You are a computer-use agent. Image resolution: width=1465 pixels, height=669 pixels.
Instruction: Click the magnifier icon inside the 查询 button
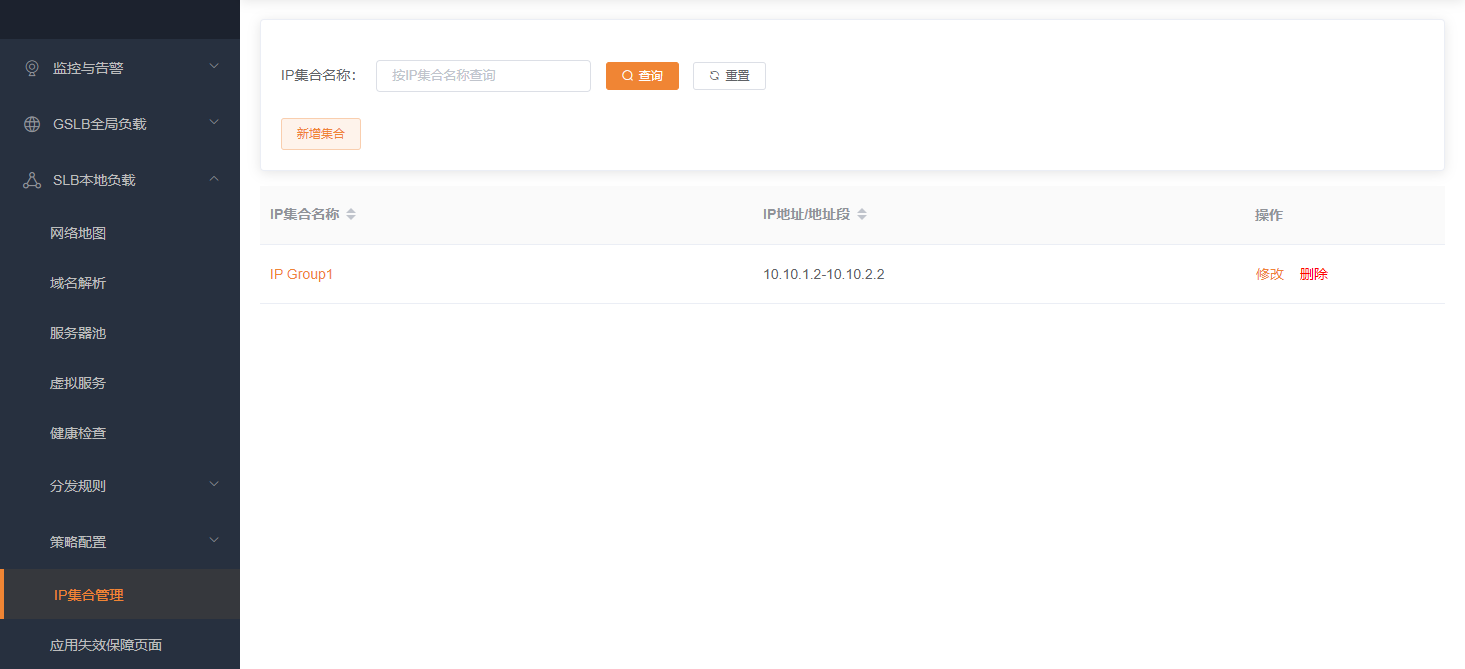[626, 75]
